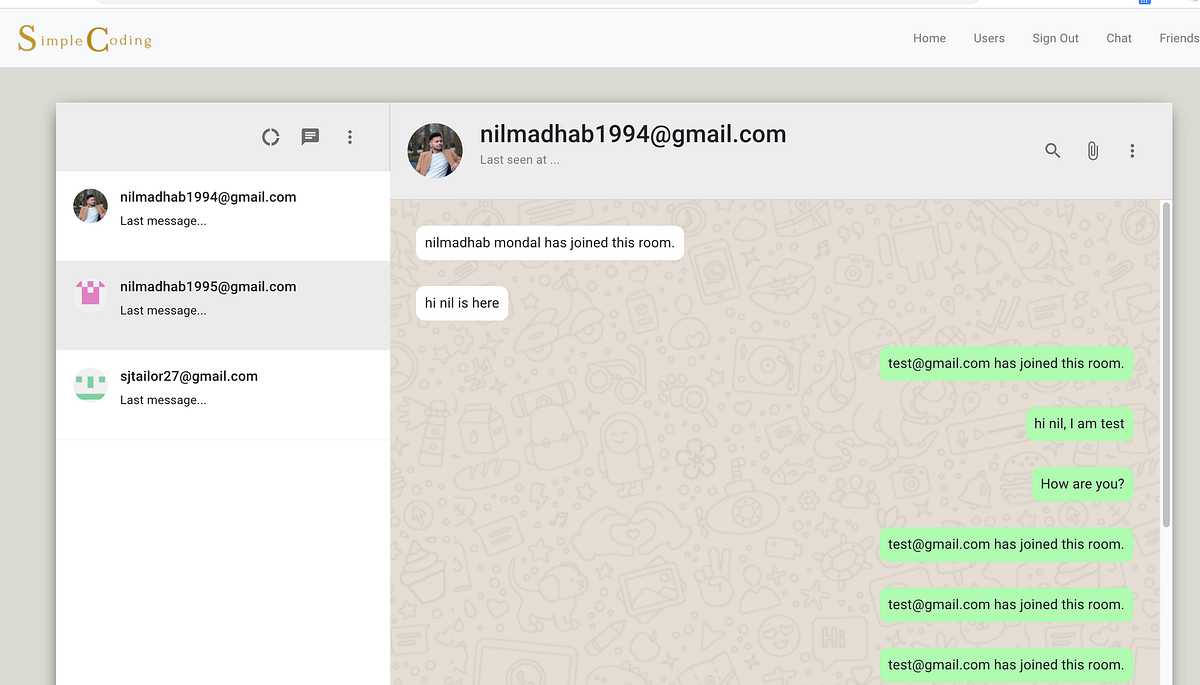The height and width of the screenshot is (685, 1200).
Task: Open nilmadhab1994's profile picture in the header
Action: click(x=435, y=150)
